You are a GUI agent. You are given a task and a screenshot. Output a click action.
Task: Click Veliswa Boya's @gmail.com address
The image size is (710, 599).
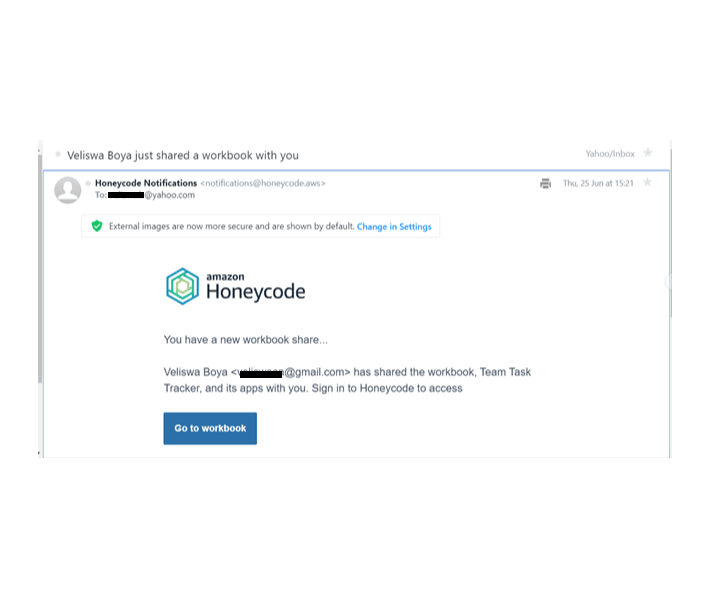[291, 372]
